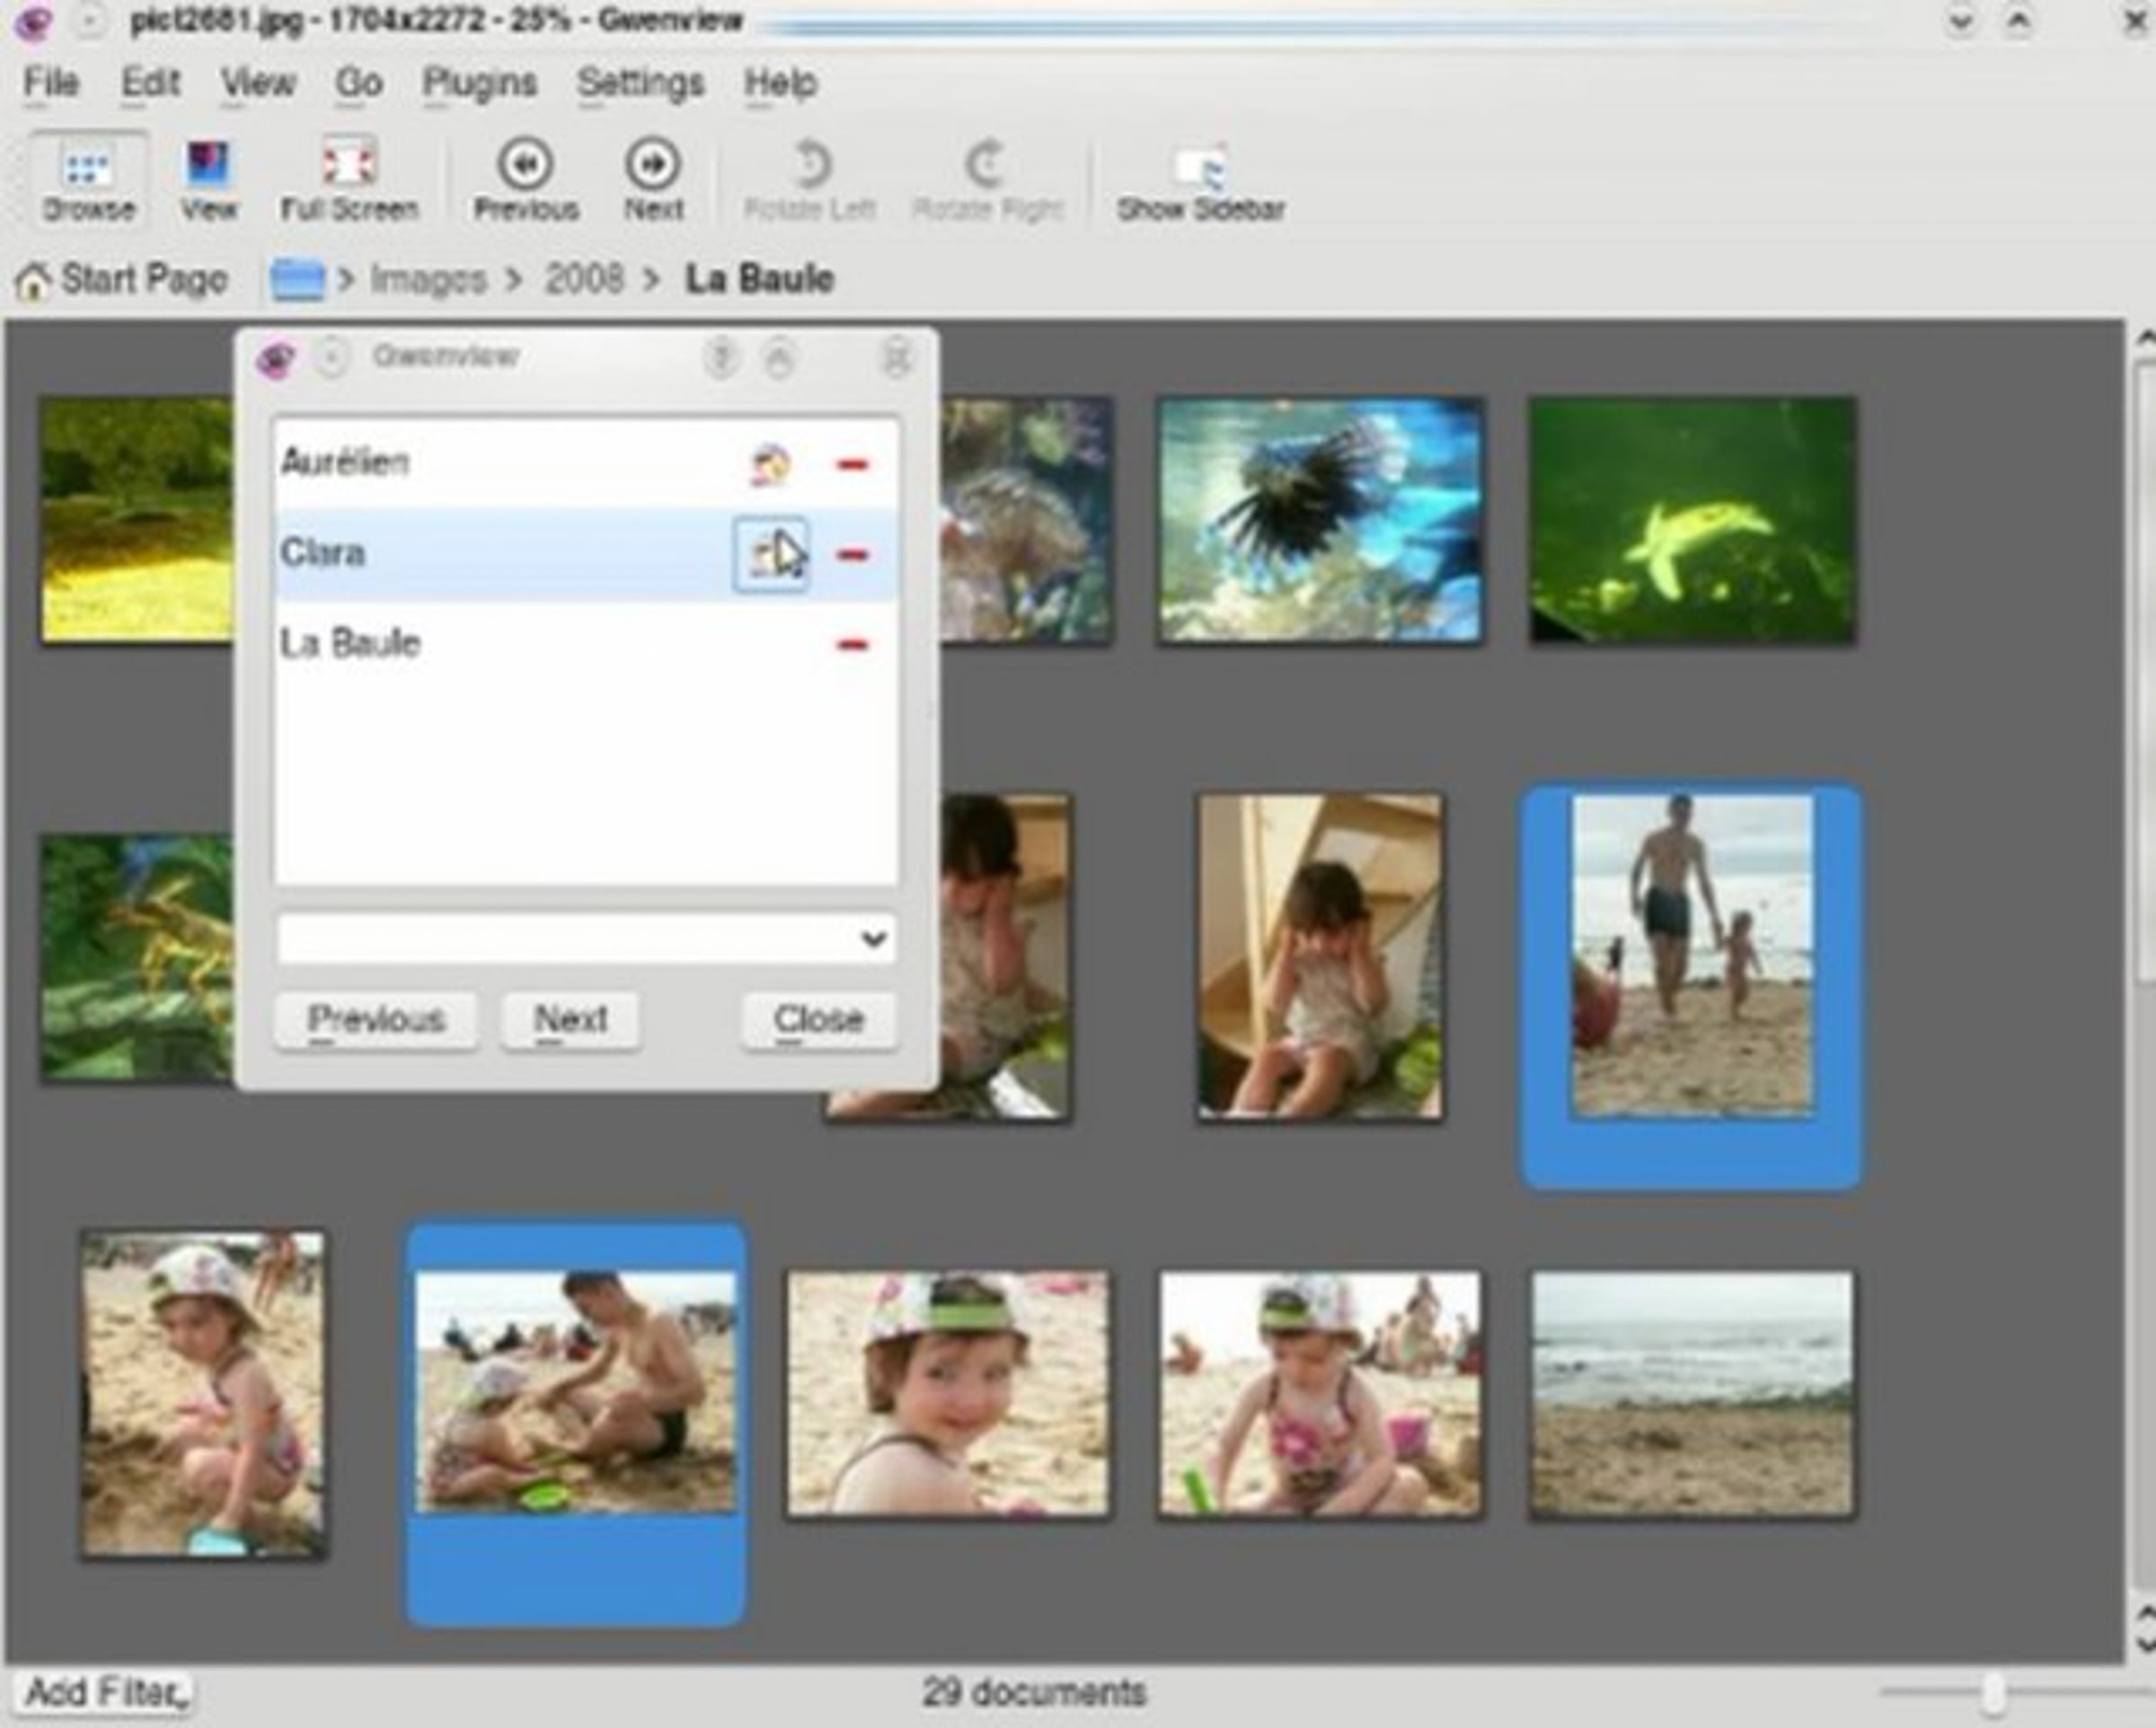Screen dimensions: 2156x1728
Task: Open the Settings menu
Action: (x=641, y=83)
